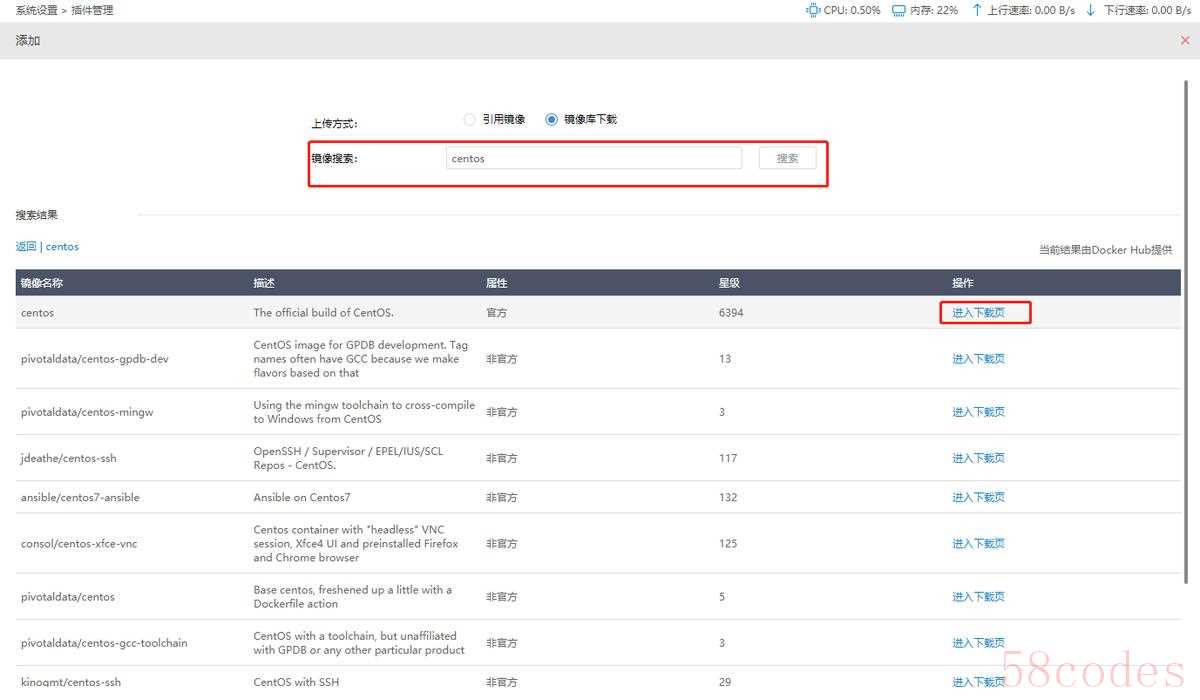Open download page for pivotaldata/centos-mingw

978,412
